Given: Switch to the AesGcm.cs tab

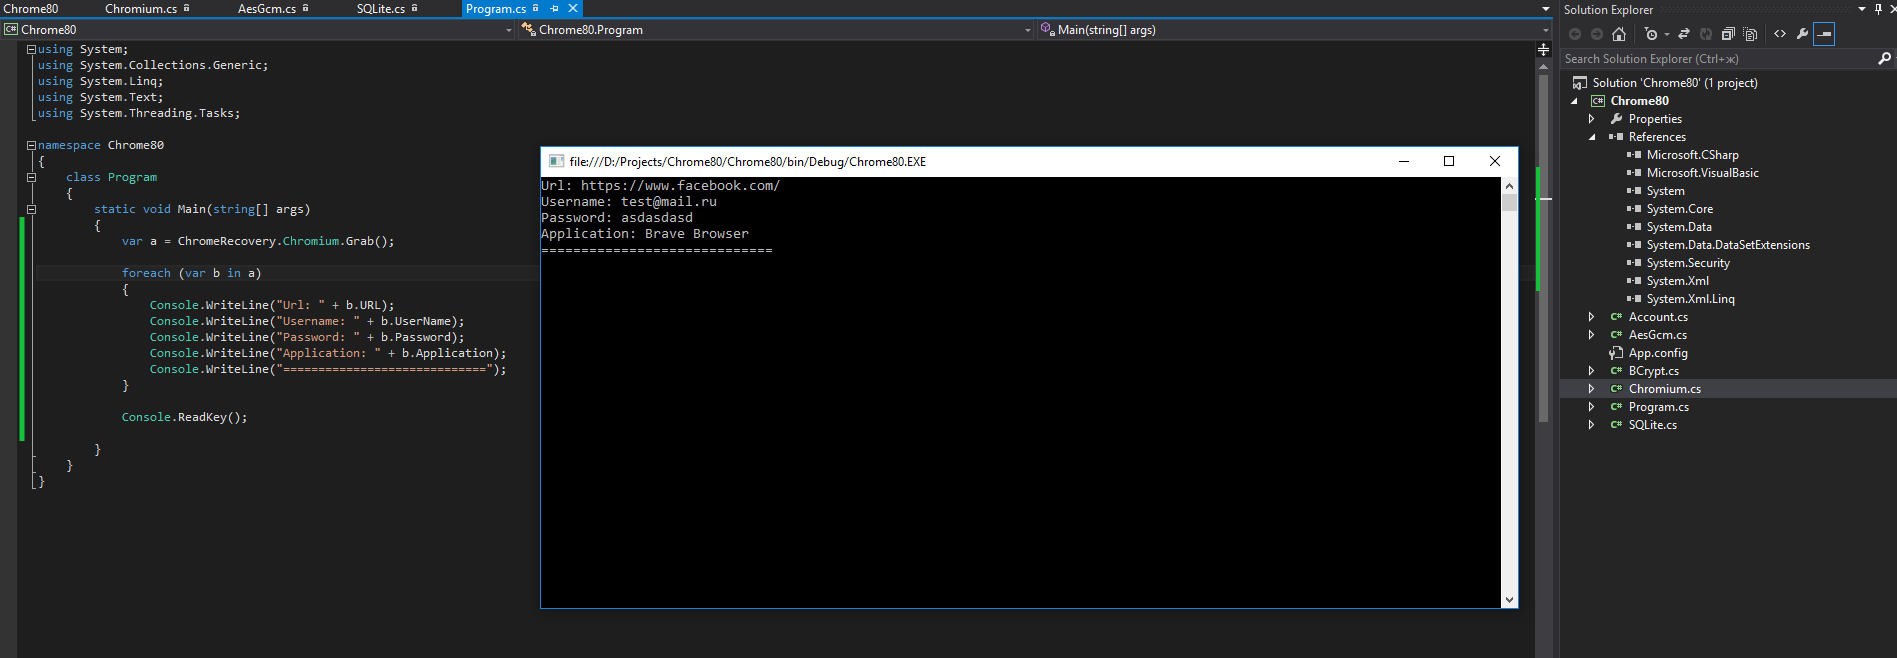Looking at the screenshot, I should click(x=267, y=9).
